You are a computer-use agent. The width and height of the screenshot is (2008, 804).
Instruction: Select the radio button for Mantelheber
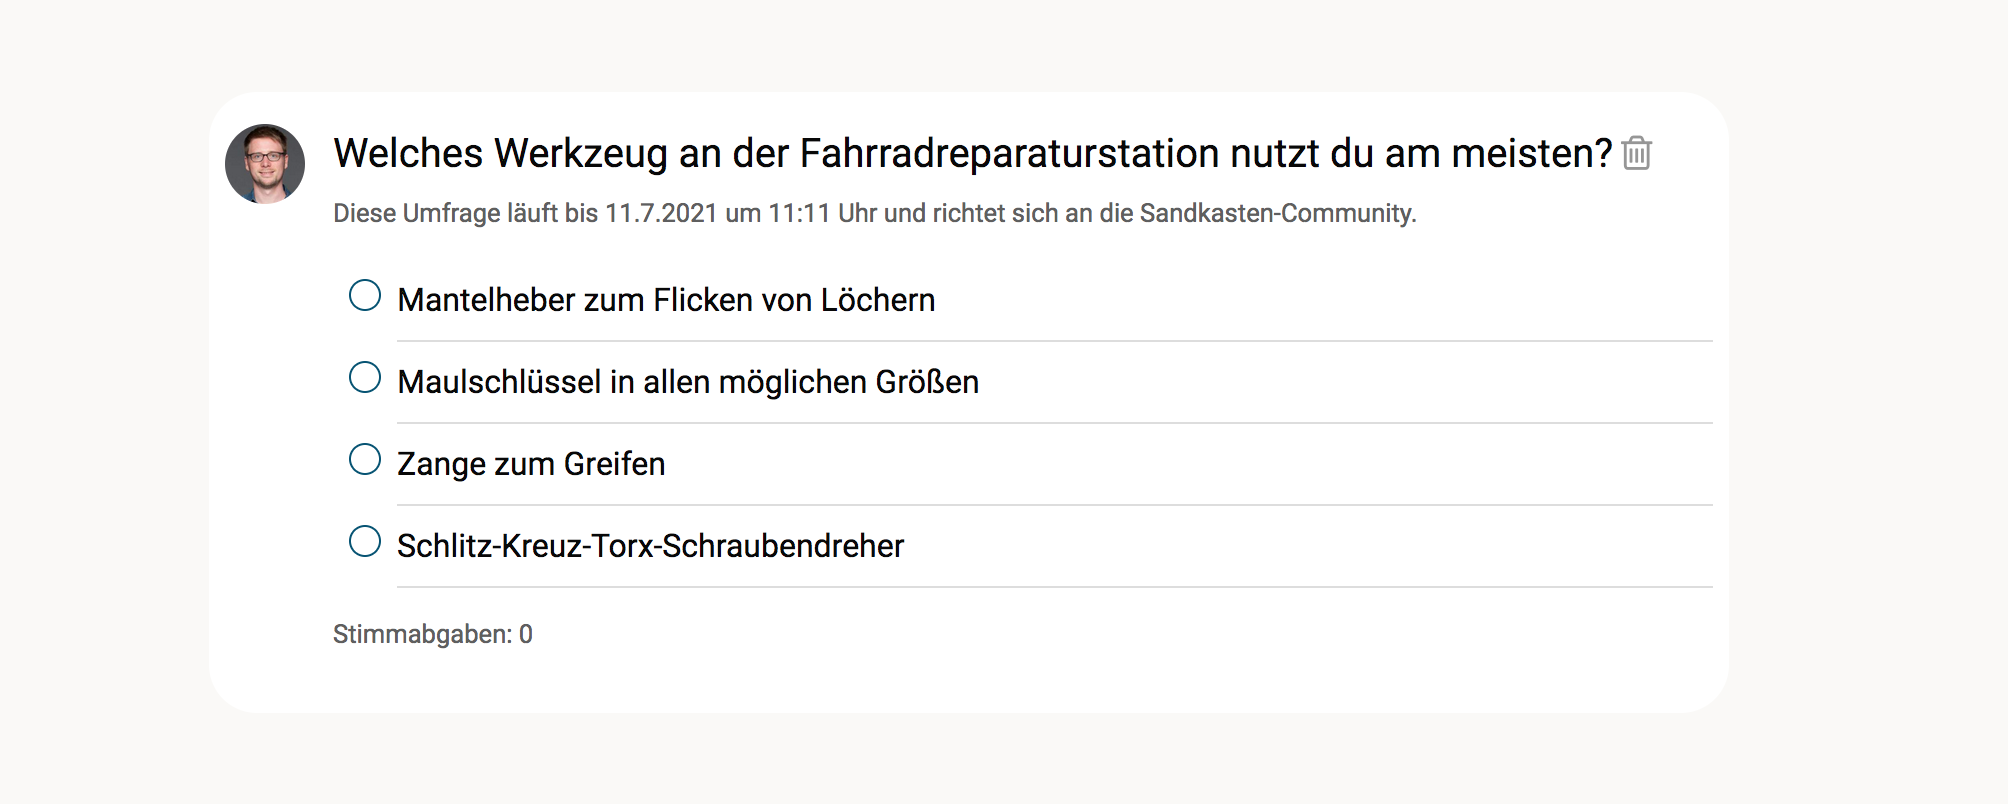365,296
